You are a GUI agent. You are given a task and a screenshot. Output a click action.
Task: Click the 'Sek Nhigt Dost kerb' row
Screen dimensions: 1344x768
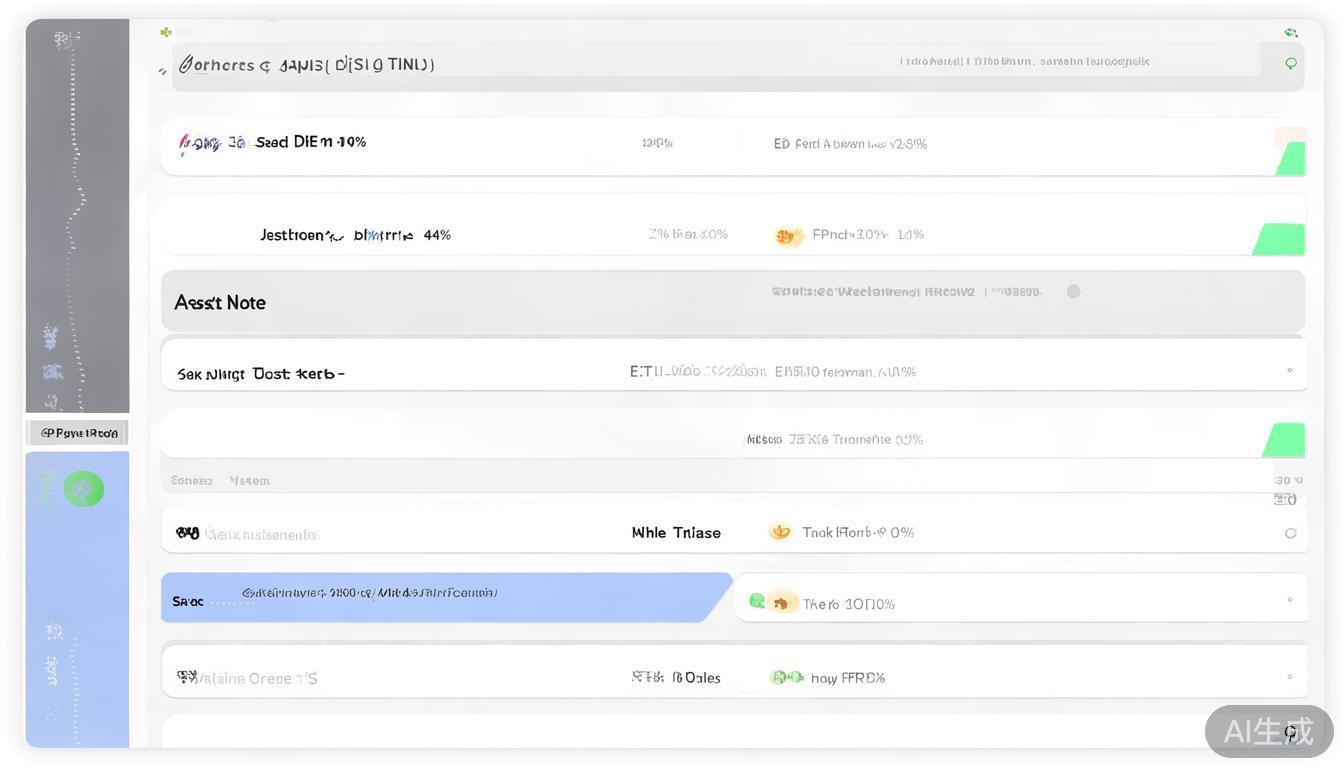tap(261, 374)
